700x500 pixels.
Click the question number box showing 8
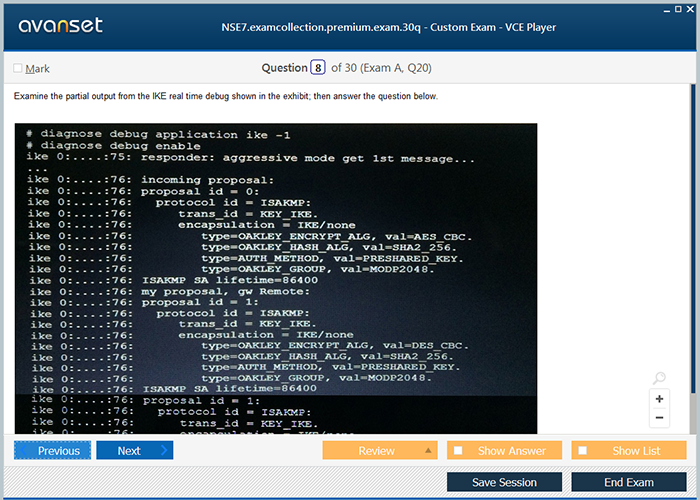[318, 68]
